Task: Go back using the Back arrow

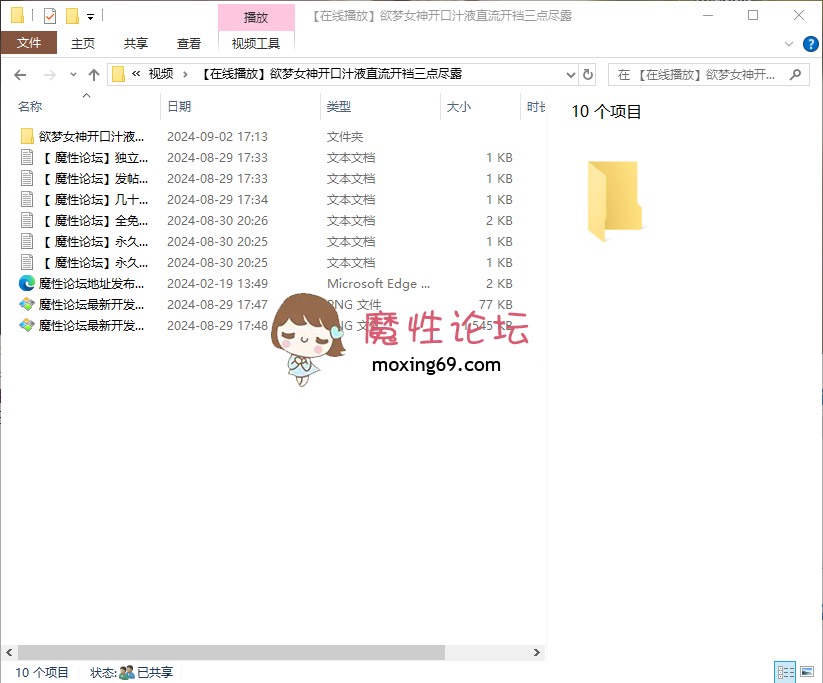Action: point(20,75)
